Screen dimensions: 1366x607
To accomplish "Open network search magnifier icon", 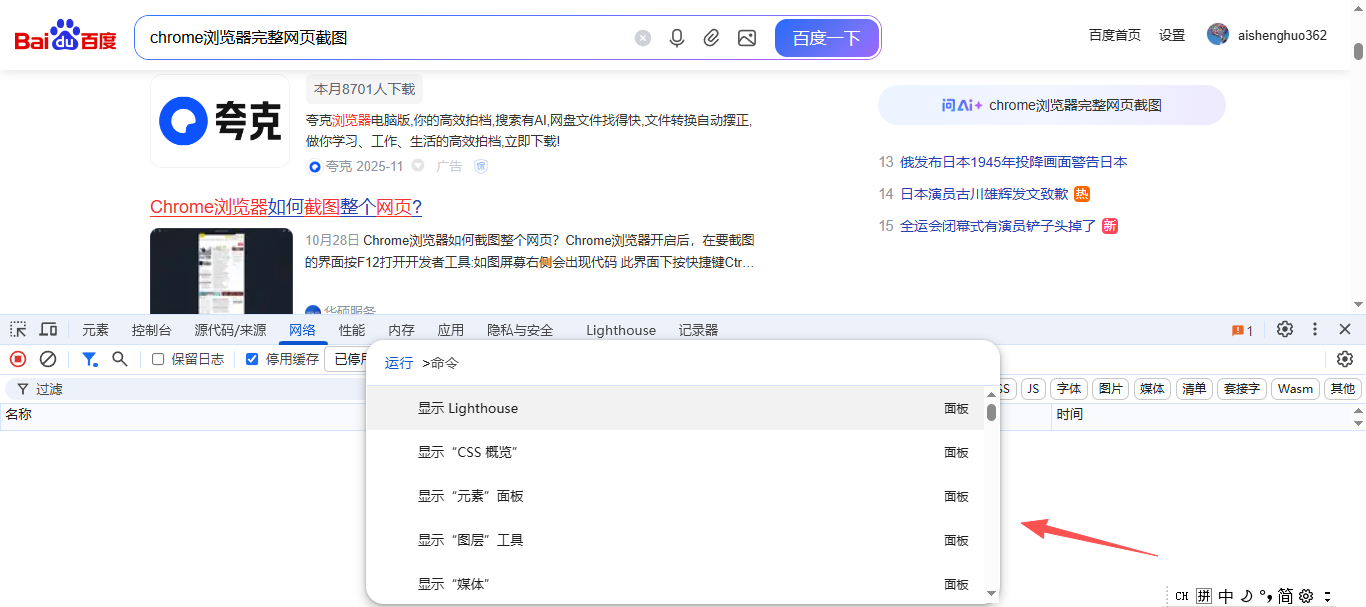I will (120, 359).
